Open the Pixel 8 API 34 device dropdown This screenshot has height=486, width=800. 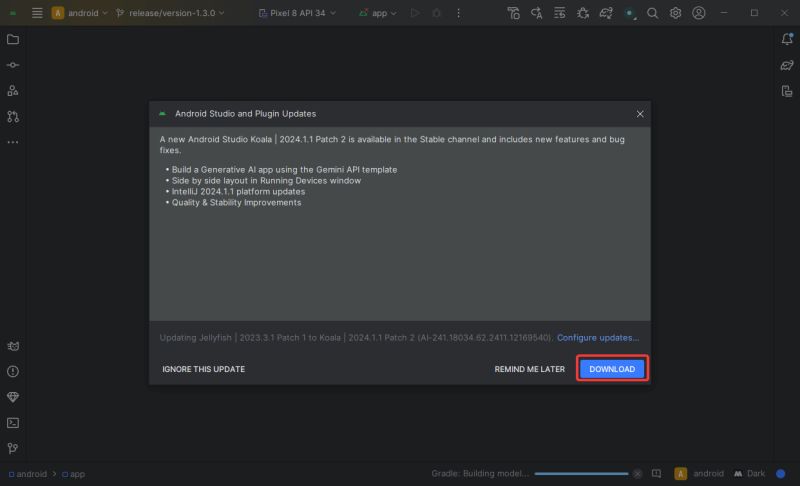[x=297, y=13]
